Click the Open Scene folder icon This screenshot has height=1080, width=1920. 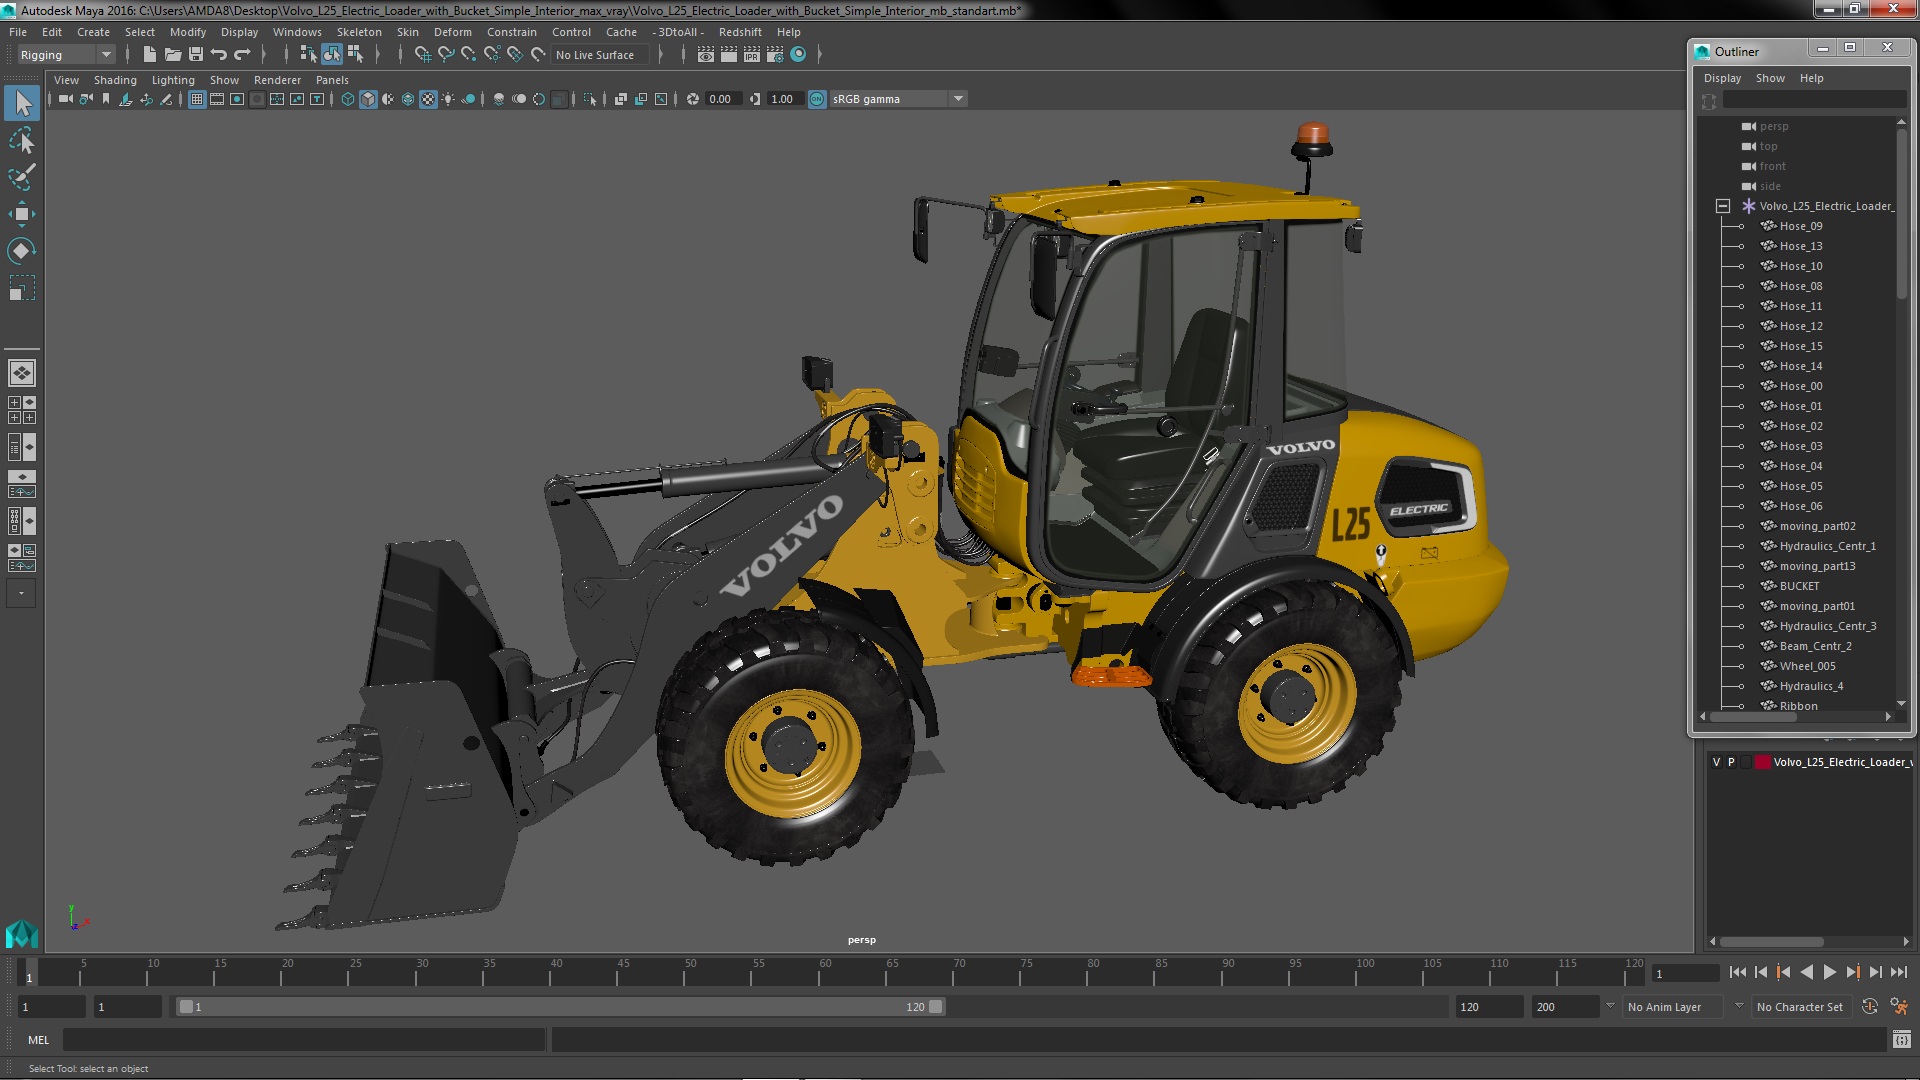(x=173, y=55)
